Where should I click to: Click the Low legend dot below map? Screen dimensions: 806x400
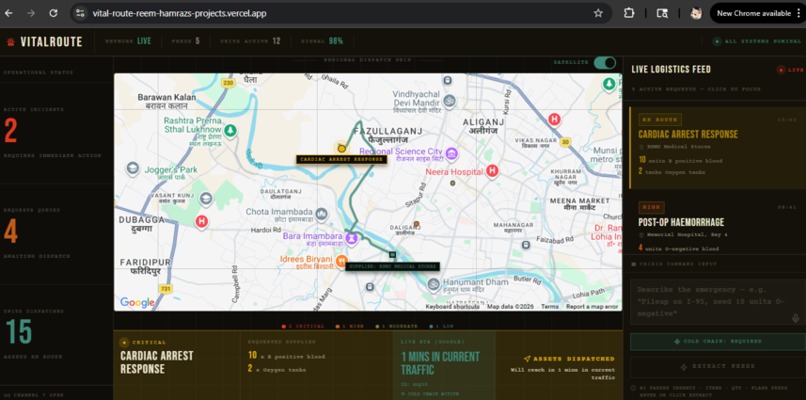pos(430,326)
